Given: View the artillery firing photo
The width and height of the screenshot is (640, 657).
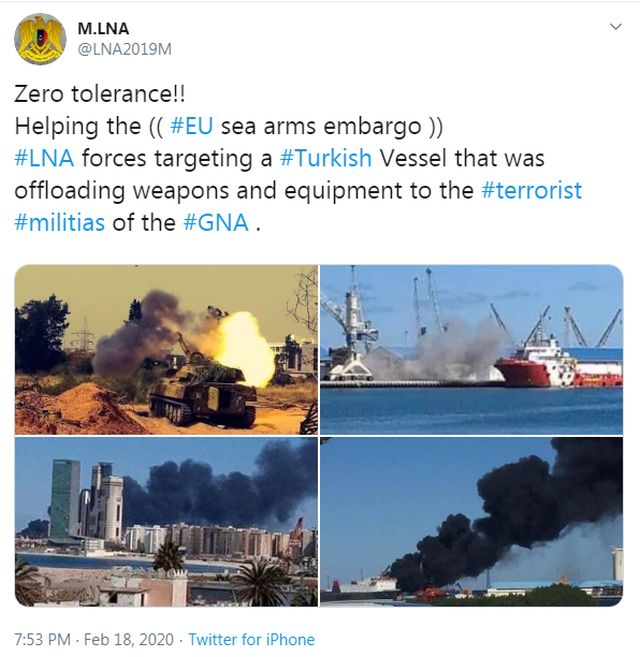Looking at the screenshot, I should pos(166,349).
